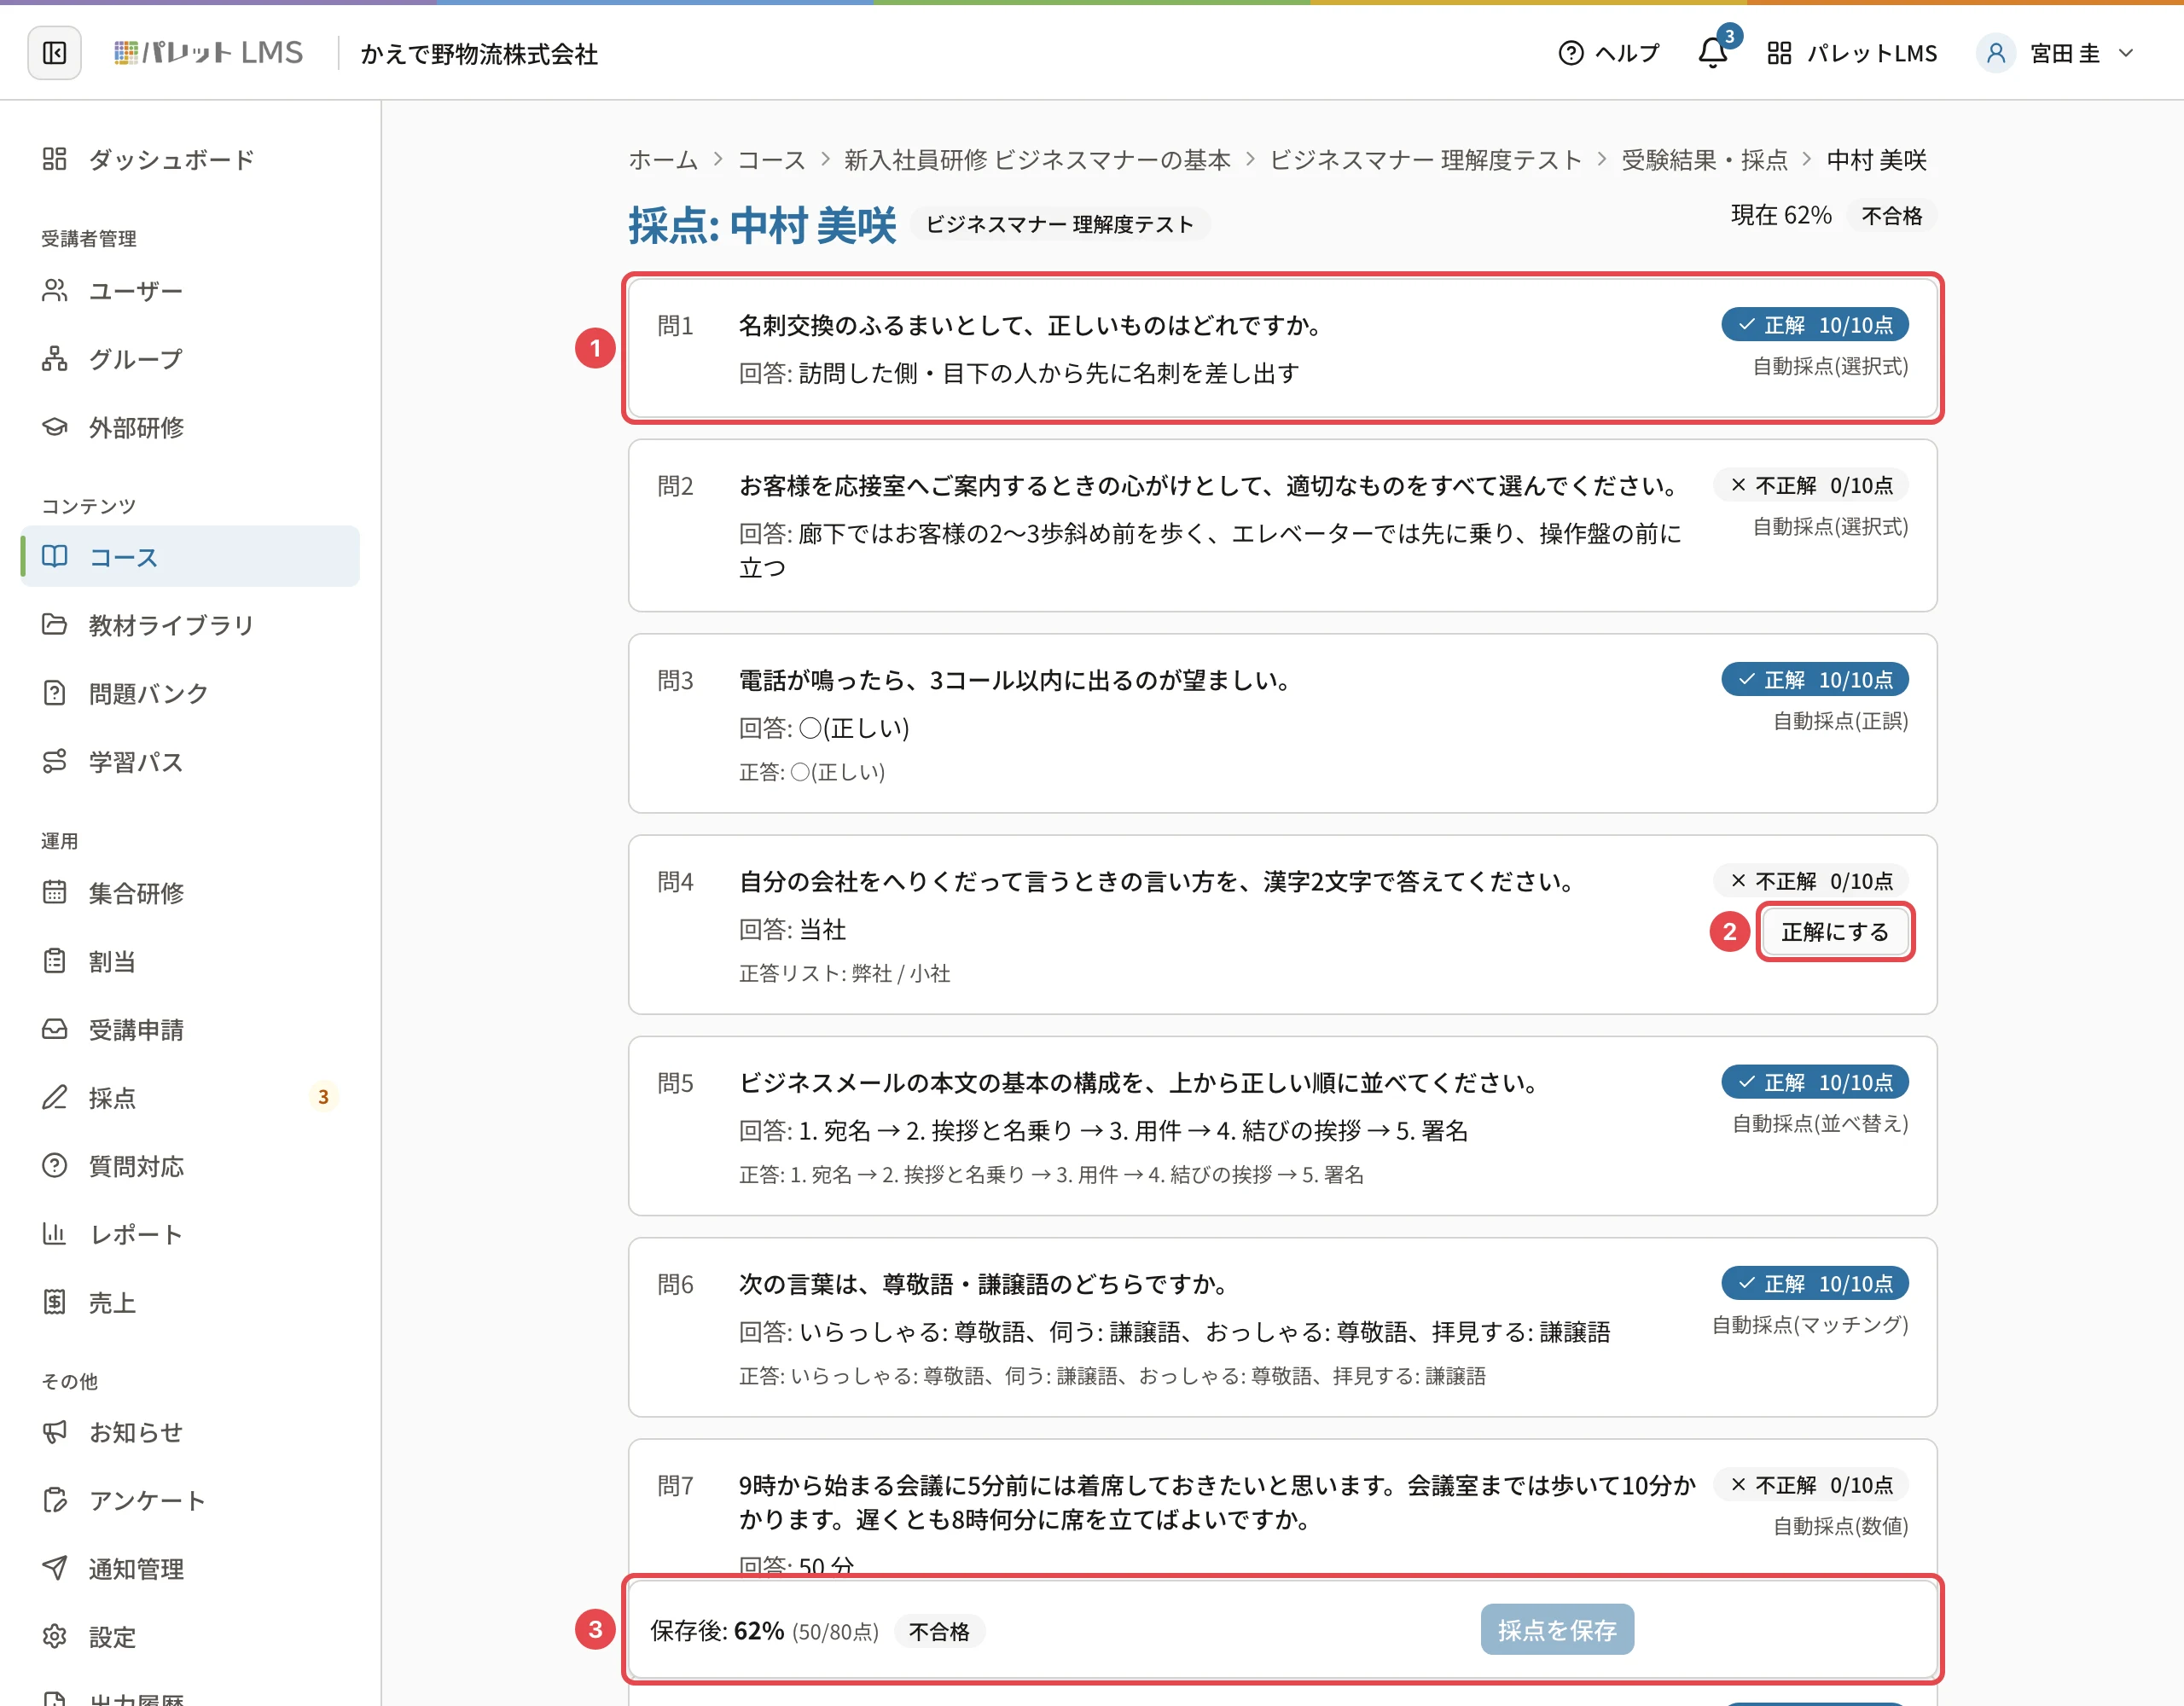Click the 不正解 0/10点 badge on 問2
2184x1706 pixels.
coord(1810,485)
